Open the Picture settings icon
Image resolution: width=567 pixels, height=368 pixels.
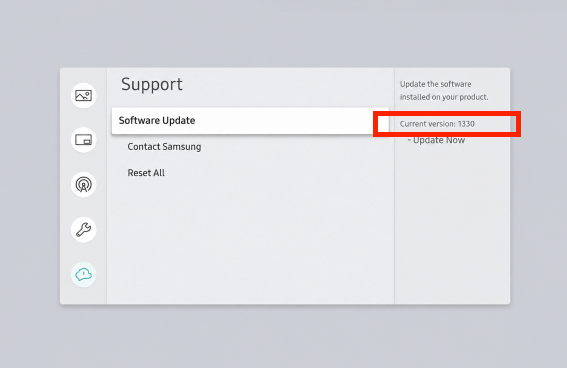coord(84,96)
